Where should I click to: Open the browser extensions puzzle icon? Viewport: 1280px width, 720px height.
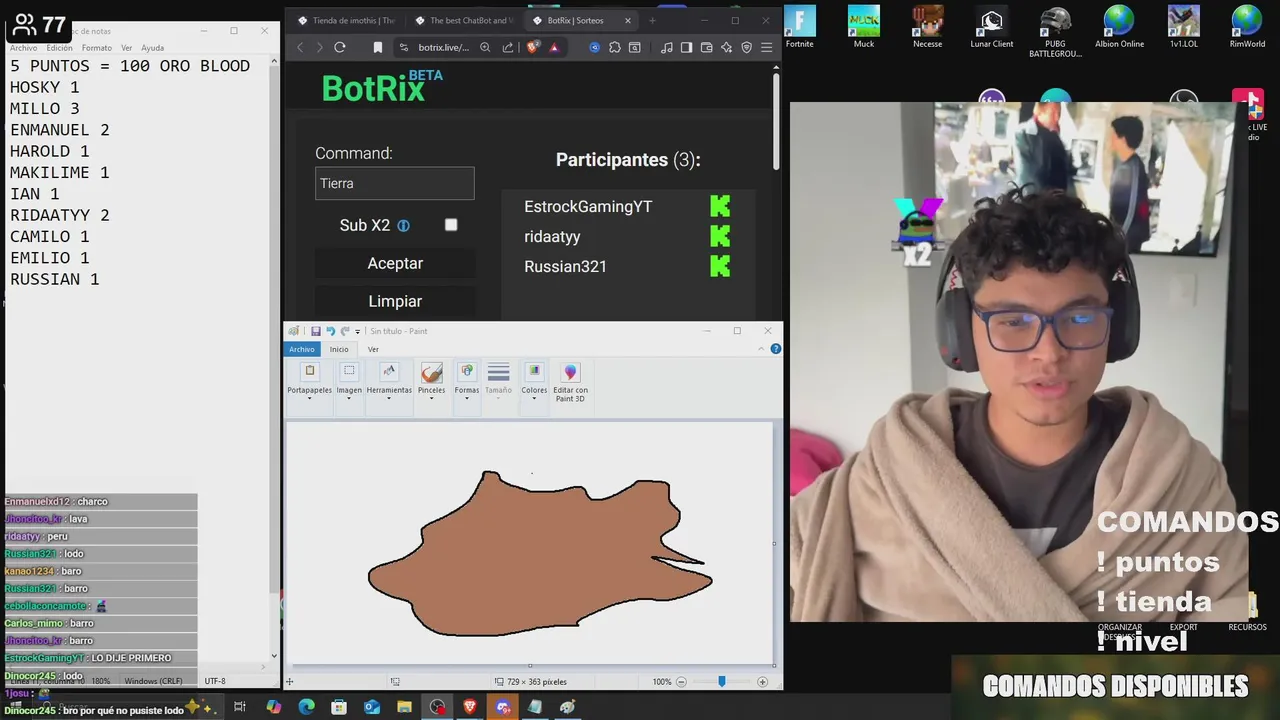pos(615,47)
